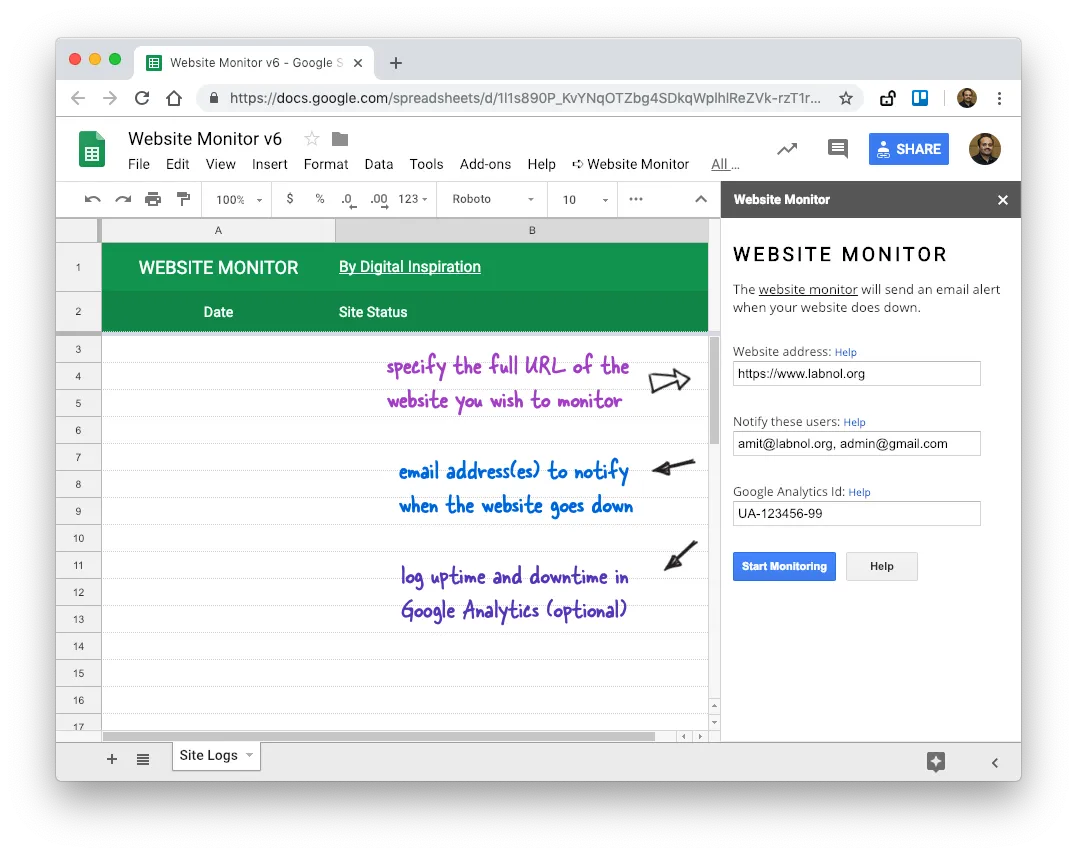Redo the last action
This screenshot has width=1077, height=855.
(122, 199)
